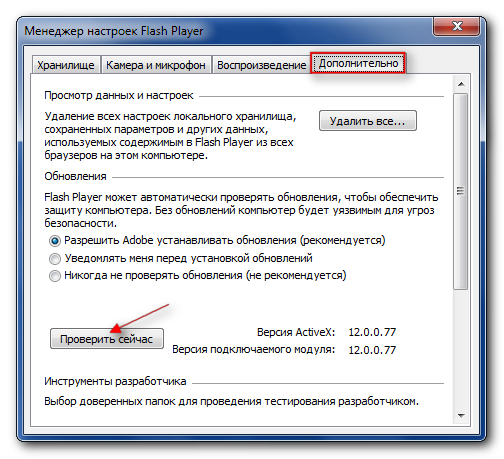Screen dimensions: 504x459
Task: Select Разрешить Adobe устанавливать обновления option
Action: pyautogui.click(x=55, y=241)
